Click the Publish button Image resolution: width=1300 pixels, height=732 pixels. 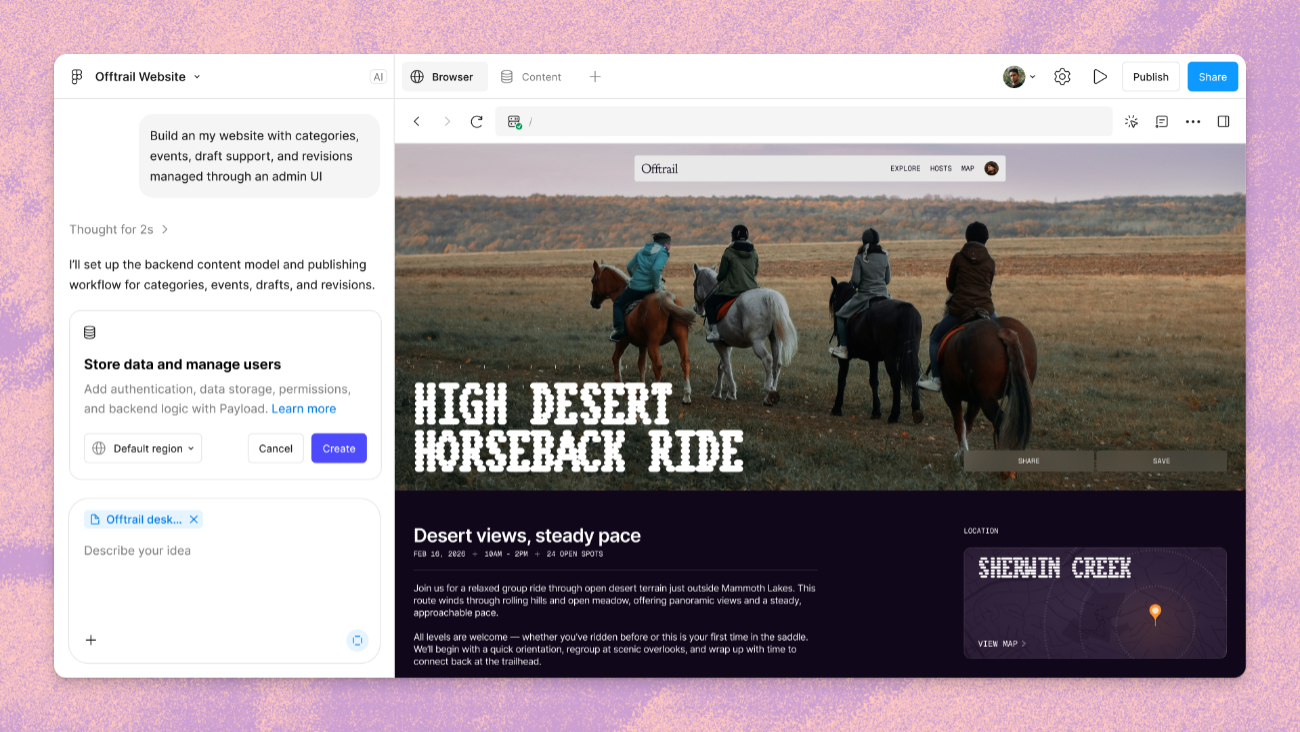pyautogui.click(x=1151, y=77)
